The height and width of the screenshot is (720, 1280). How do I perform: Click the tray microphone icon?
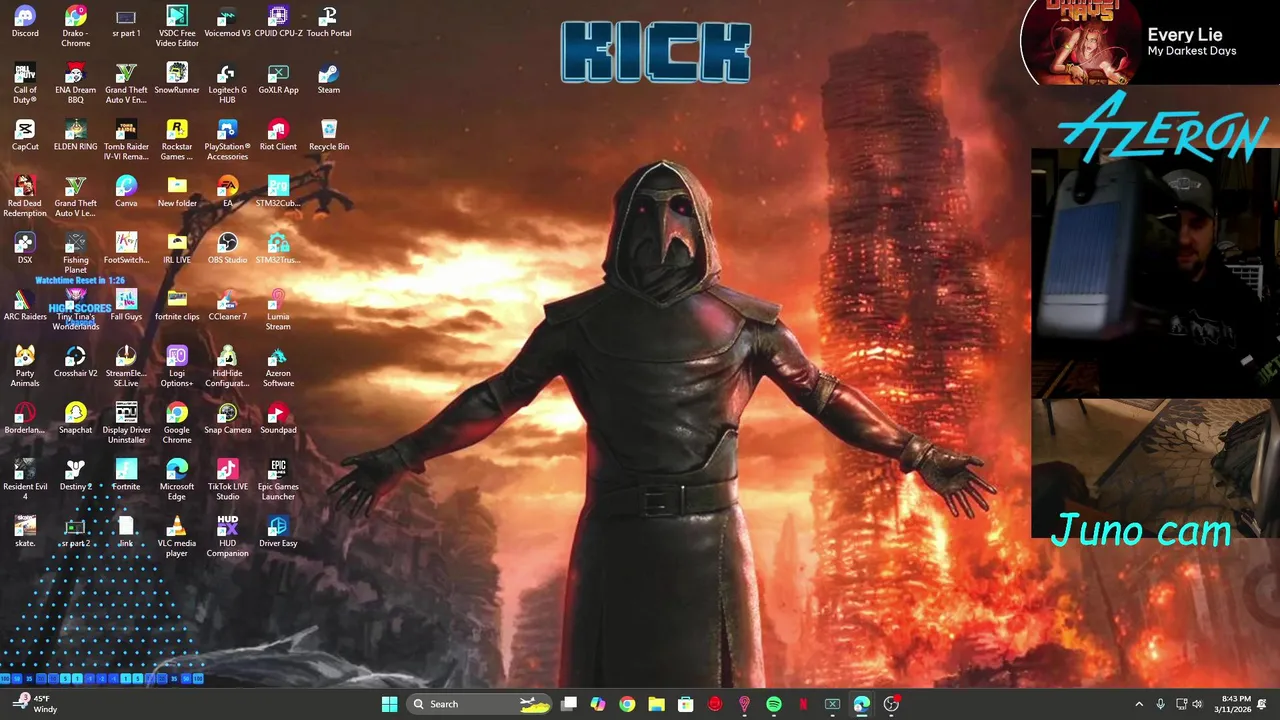[x=1160, y=704]
